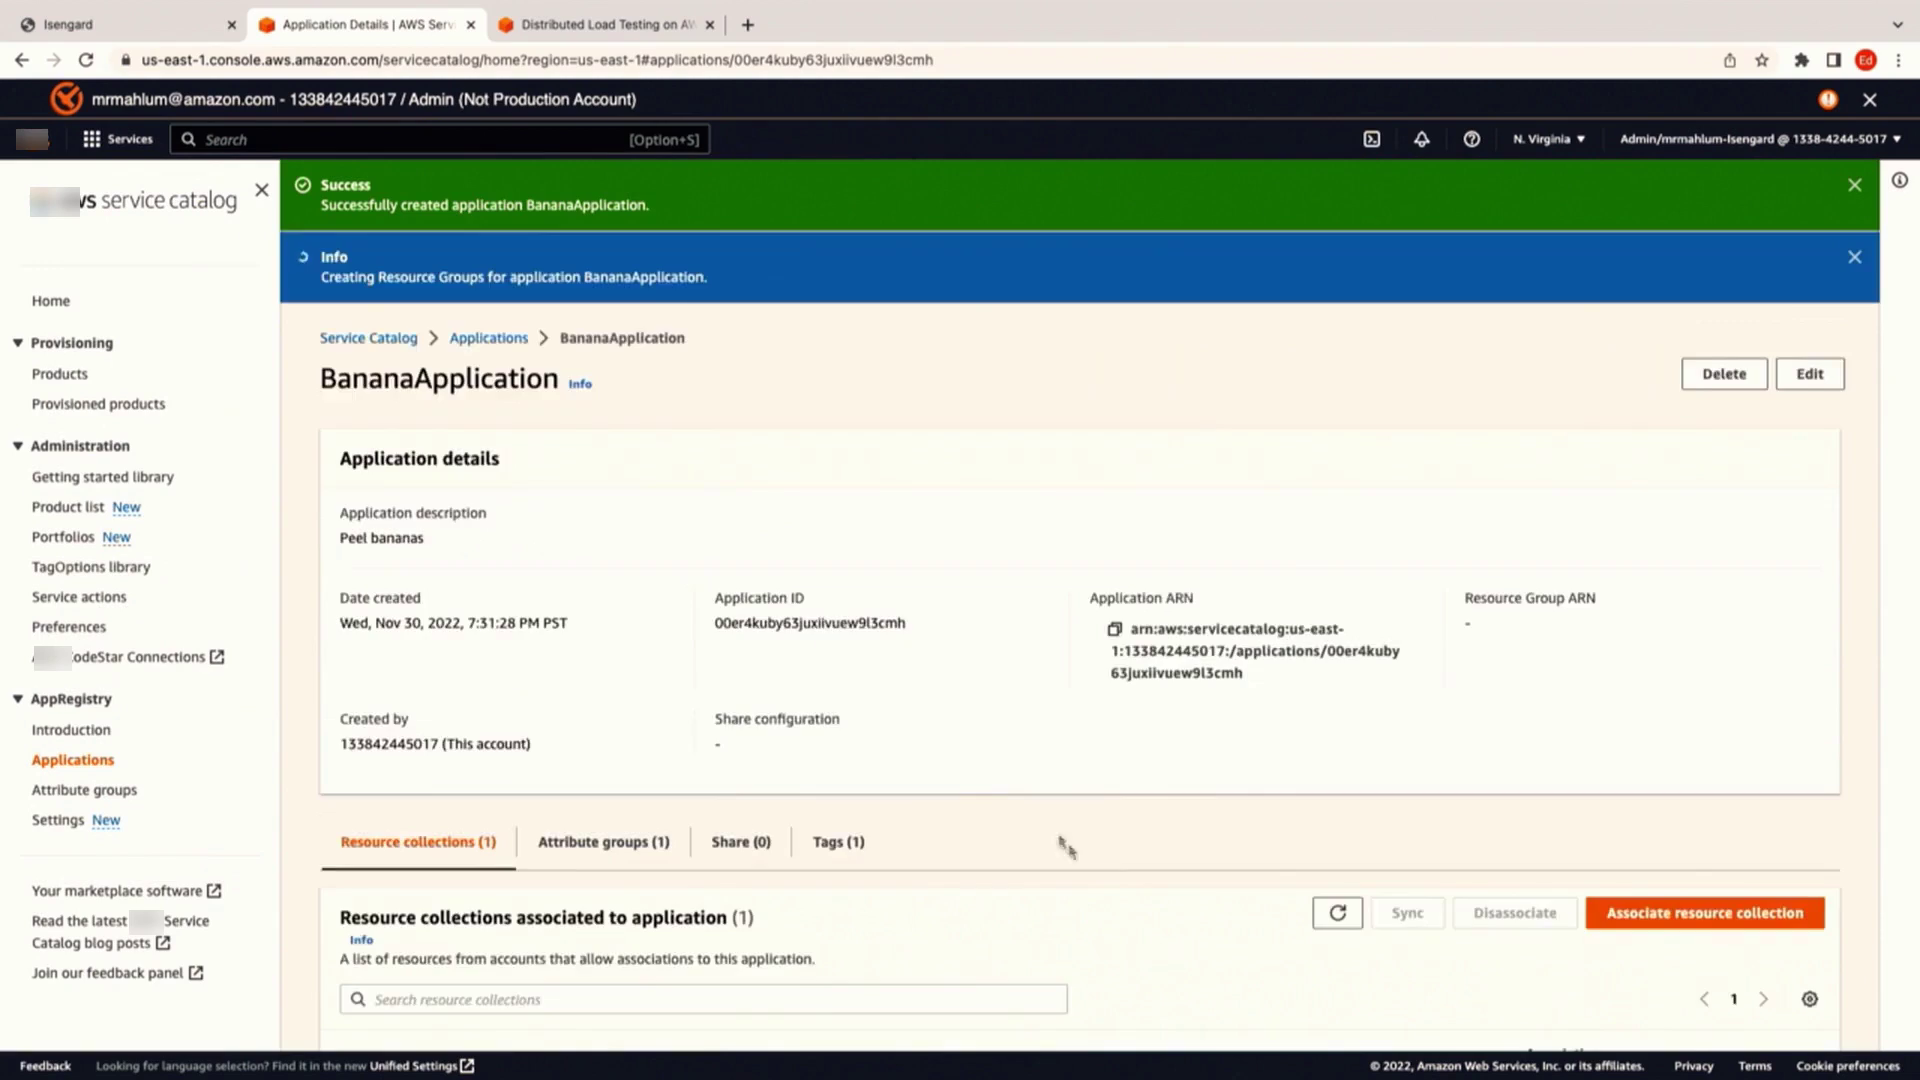Dismiss the green Success banner

[x=1854, y=185]
